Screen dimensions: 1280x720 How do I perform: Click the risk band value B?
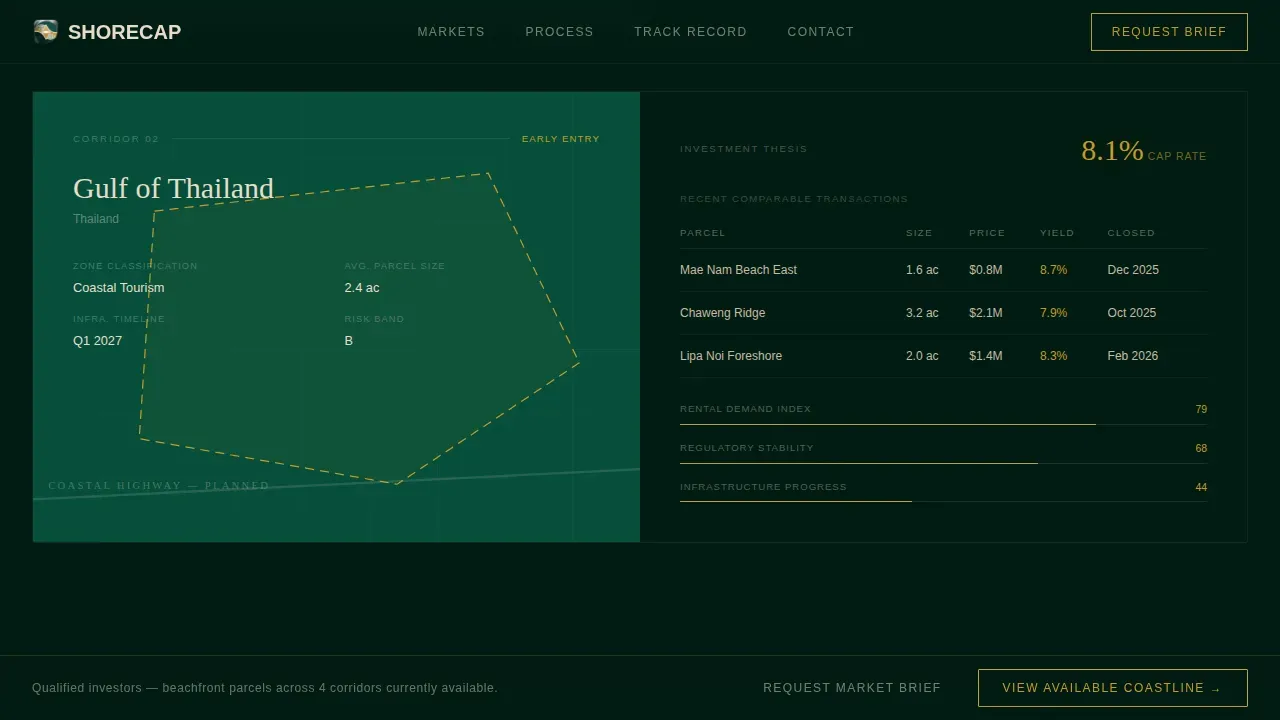pyautogui.click(x=349, y=341)
